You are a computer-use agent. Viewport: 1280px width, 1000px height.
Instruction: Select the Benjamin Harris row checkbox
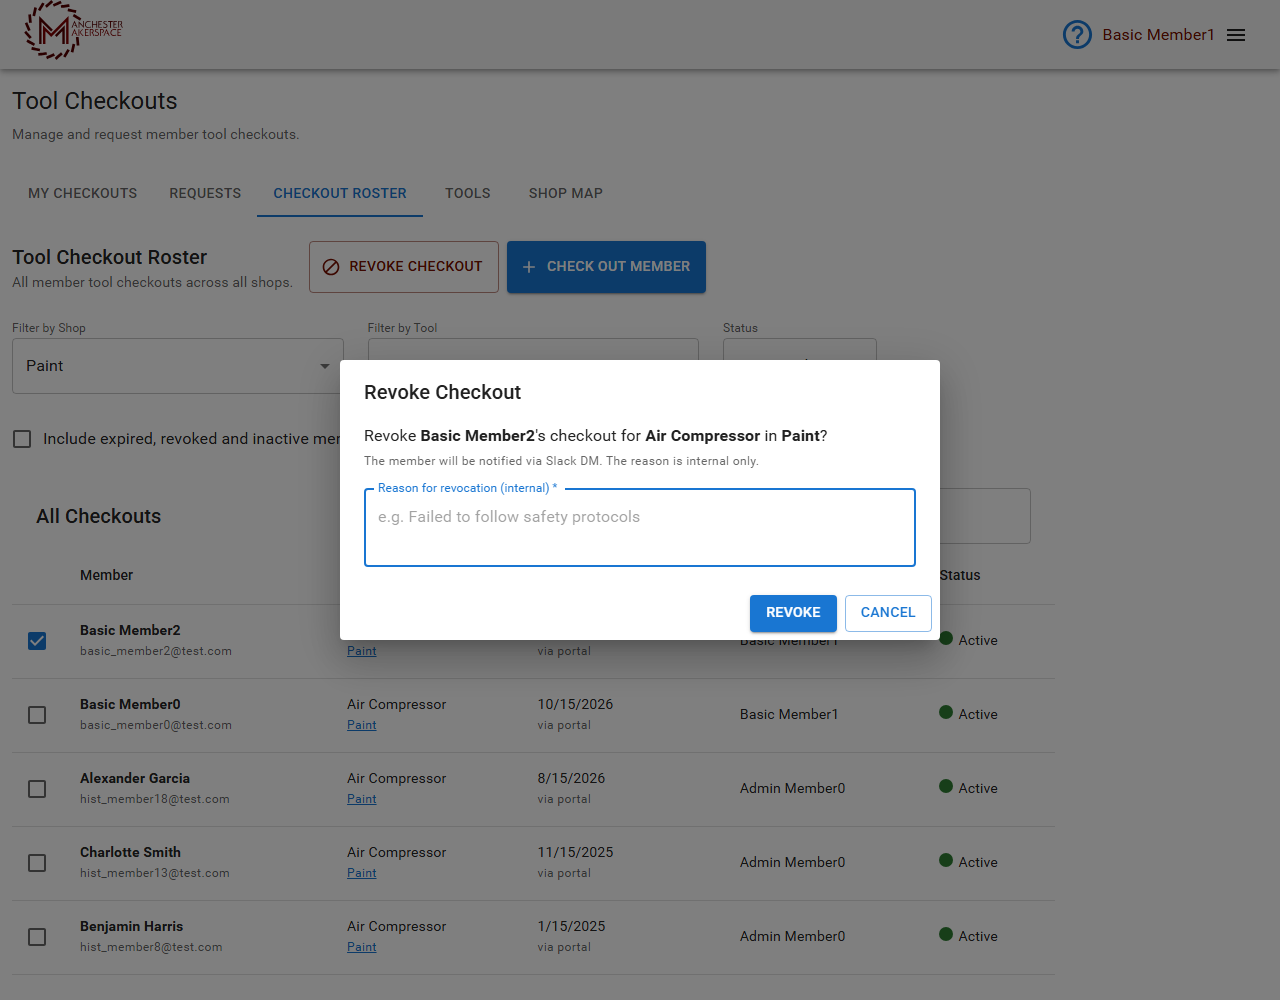[x=37, y=937]
